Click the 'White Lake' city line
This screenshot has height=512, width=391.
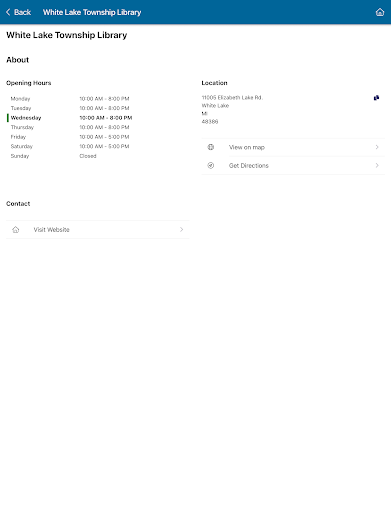pyautogui.click(x=215, y=106)
